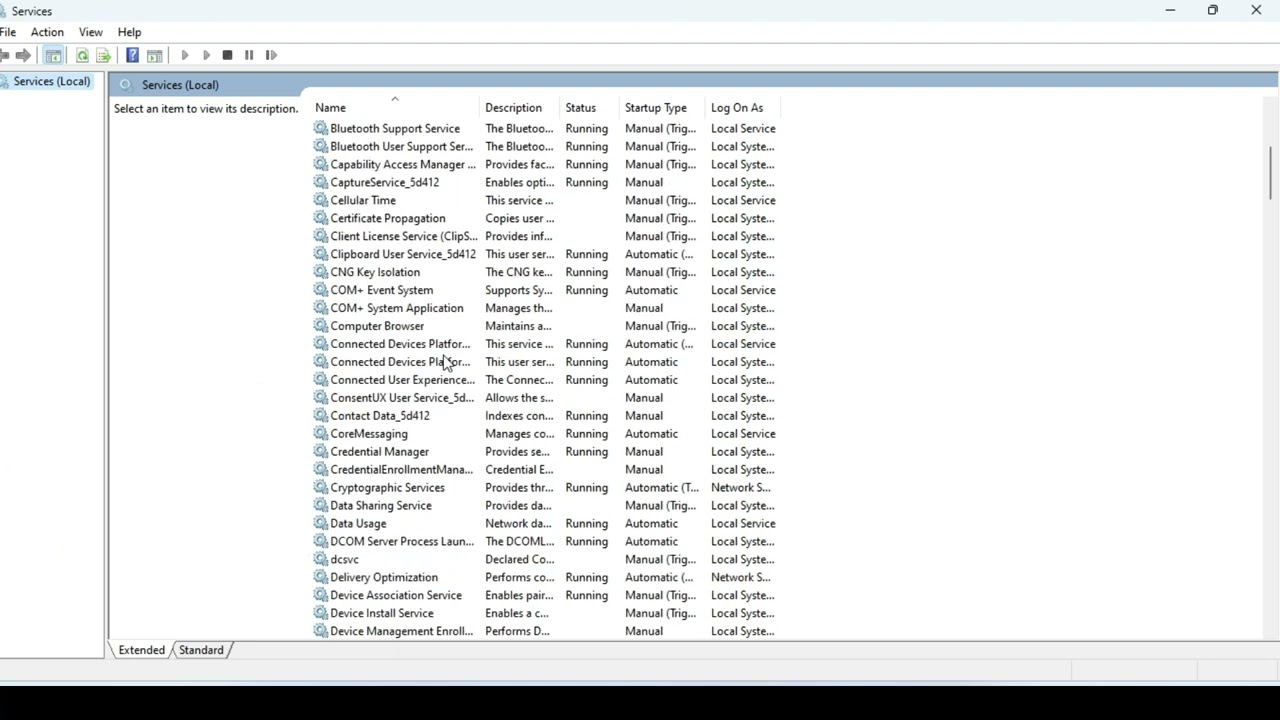Click the gear icon next to Delivery Optimization

(320, 578)
